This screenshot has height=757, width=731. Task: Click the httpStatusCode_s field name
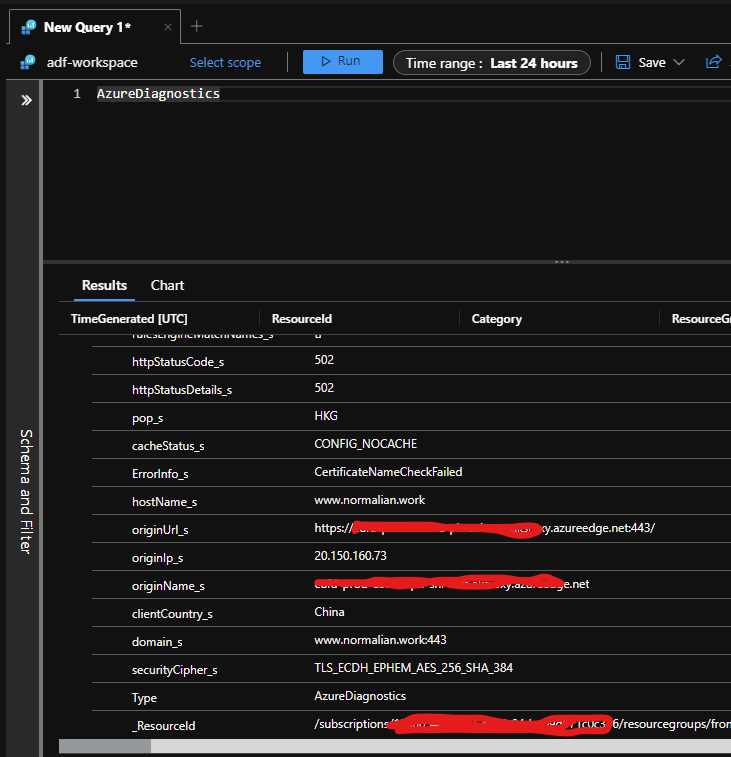178,362
